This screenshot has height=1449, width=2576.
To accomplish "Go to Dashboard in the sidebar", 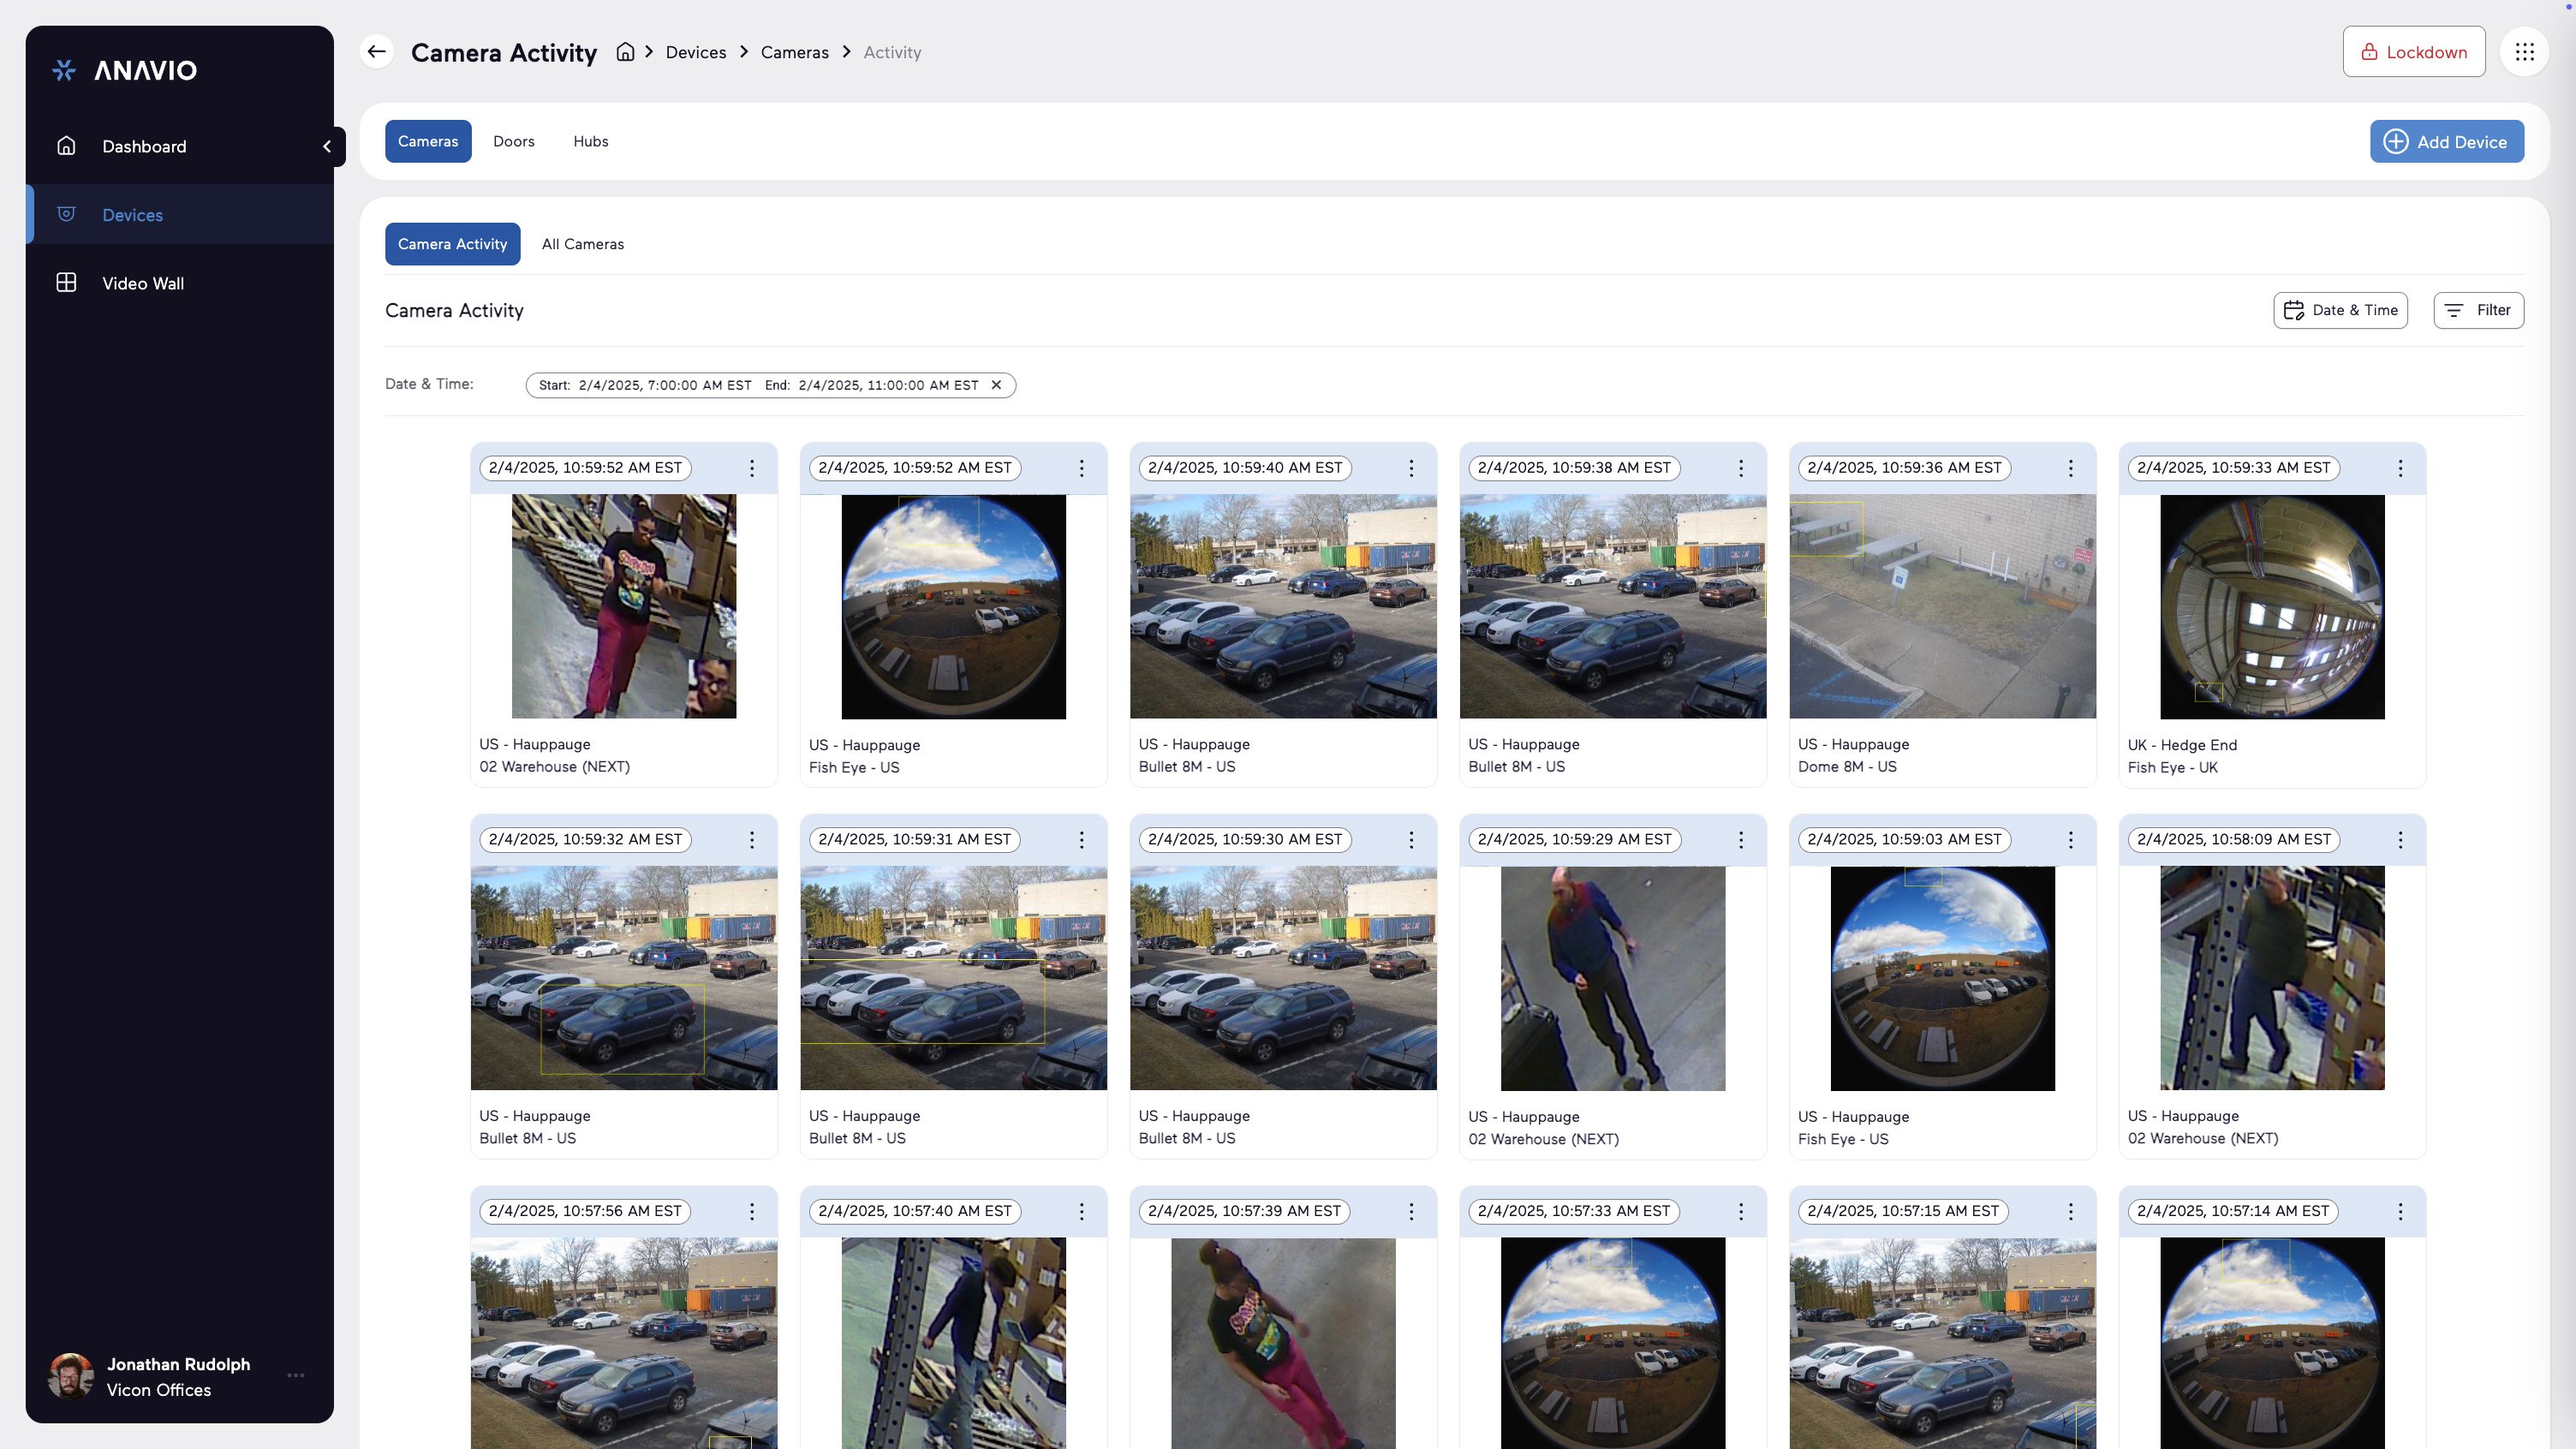I will pyautogui.click(x=144, y=147).
